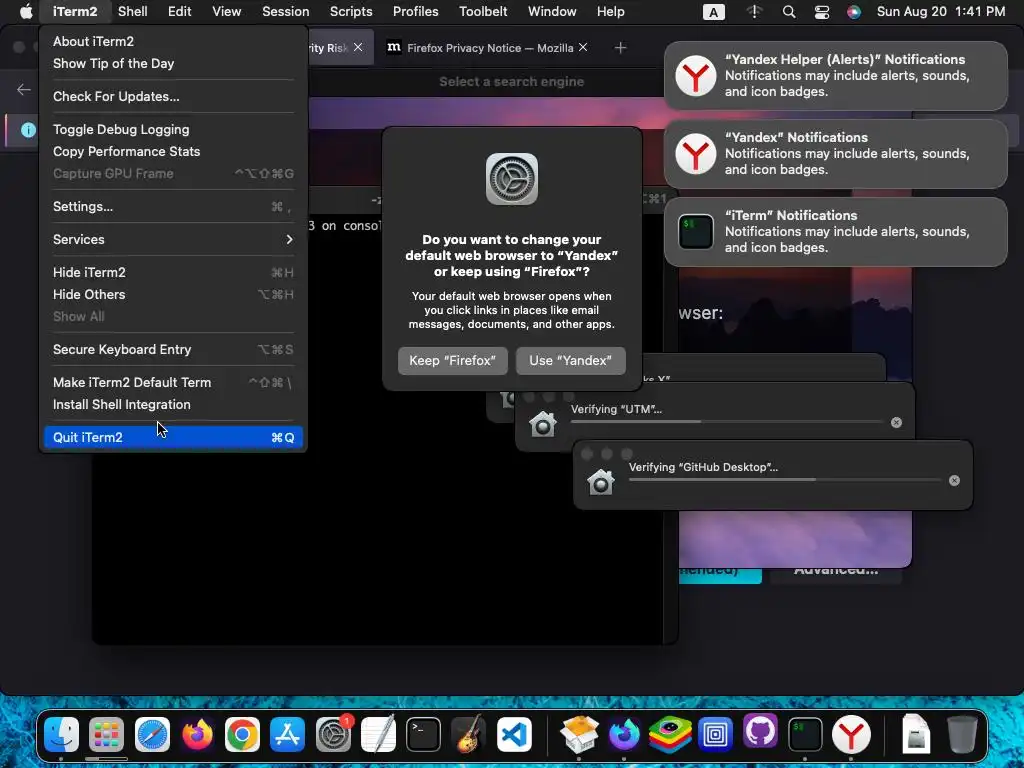Open Terminal from the dock

pyautogui.click(x=423, y=734)
